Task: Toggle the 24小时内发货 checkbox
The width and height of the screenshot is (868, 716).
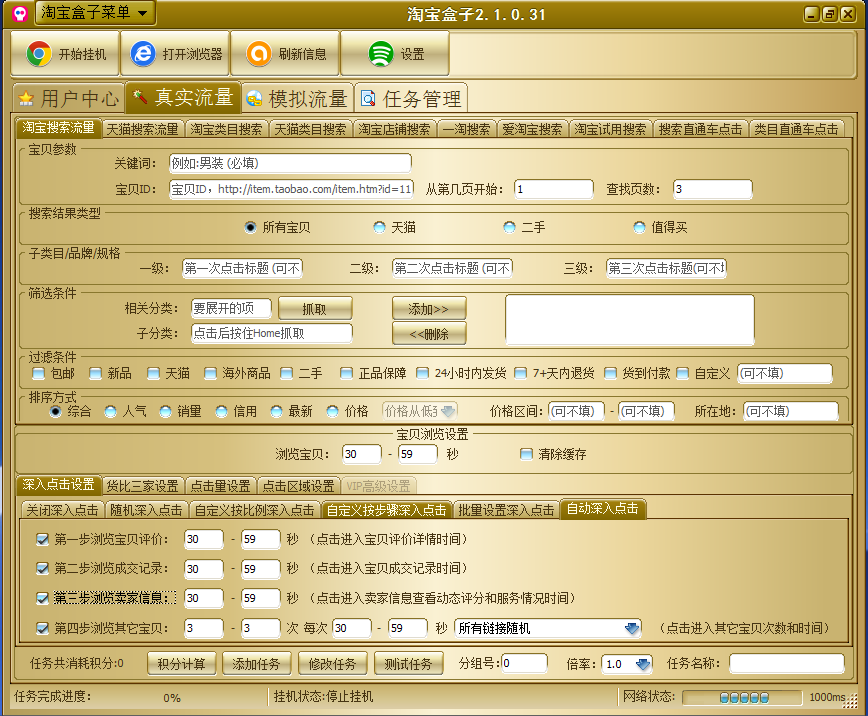Action: click(422, 374)
